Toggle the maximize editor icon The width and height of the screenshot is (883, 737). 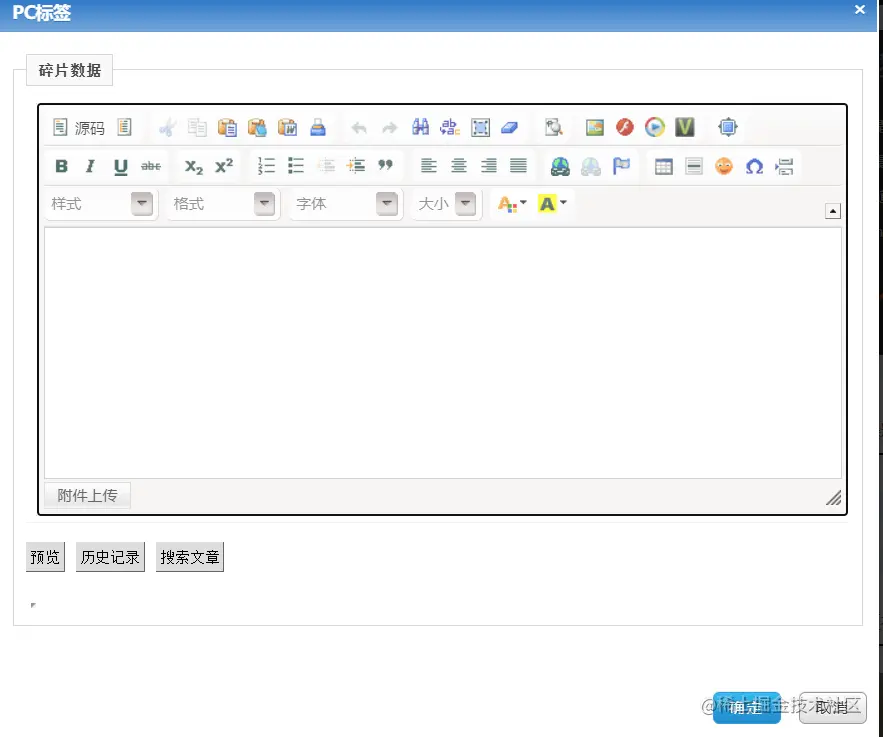click(728, 128)
